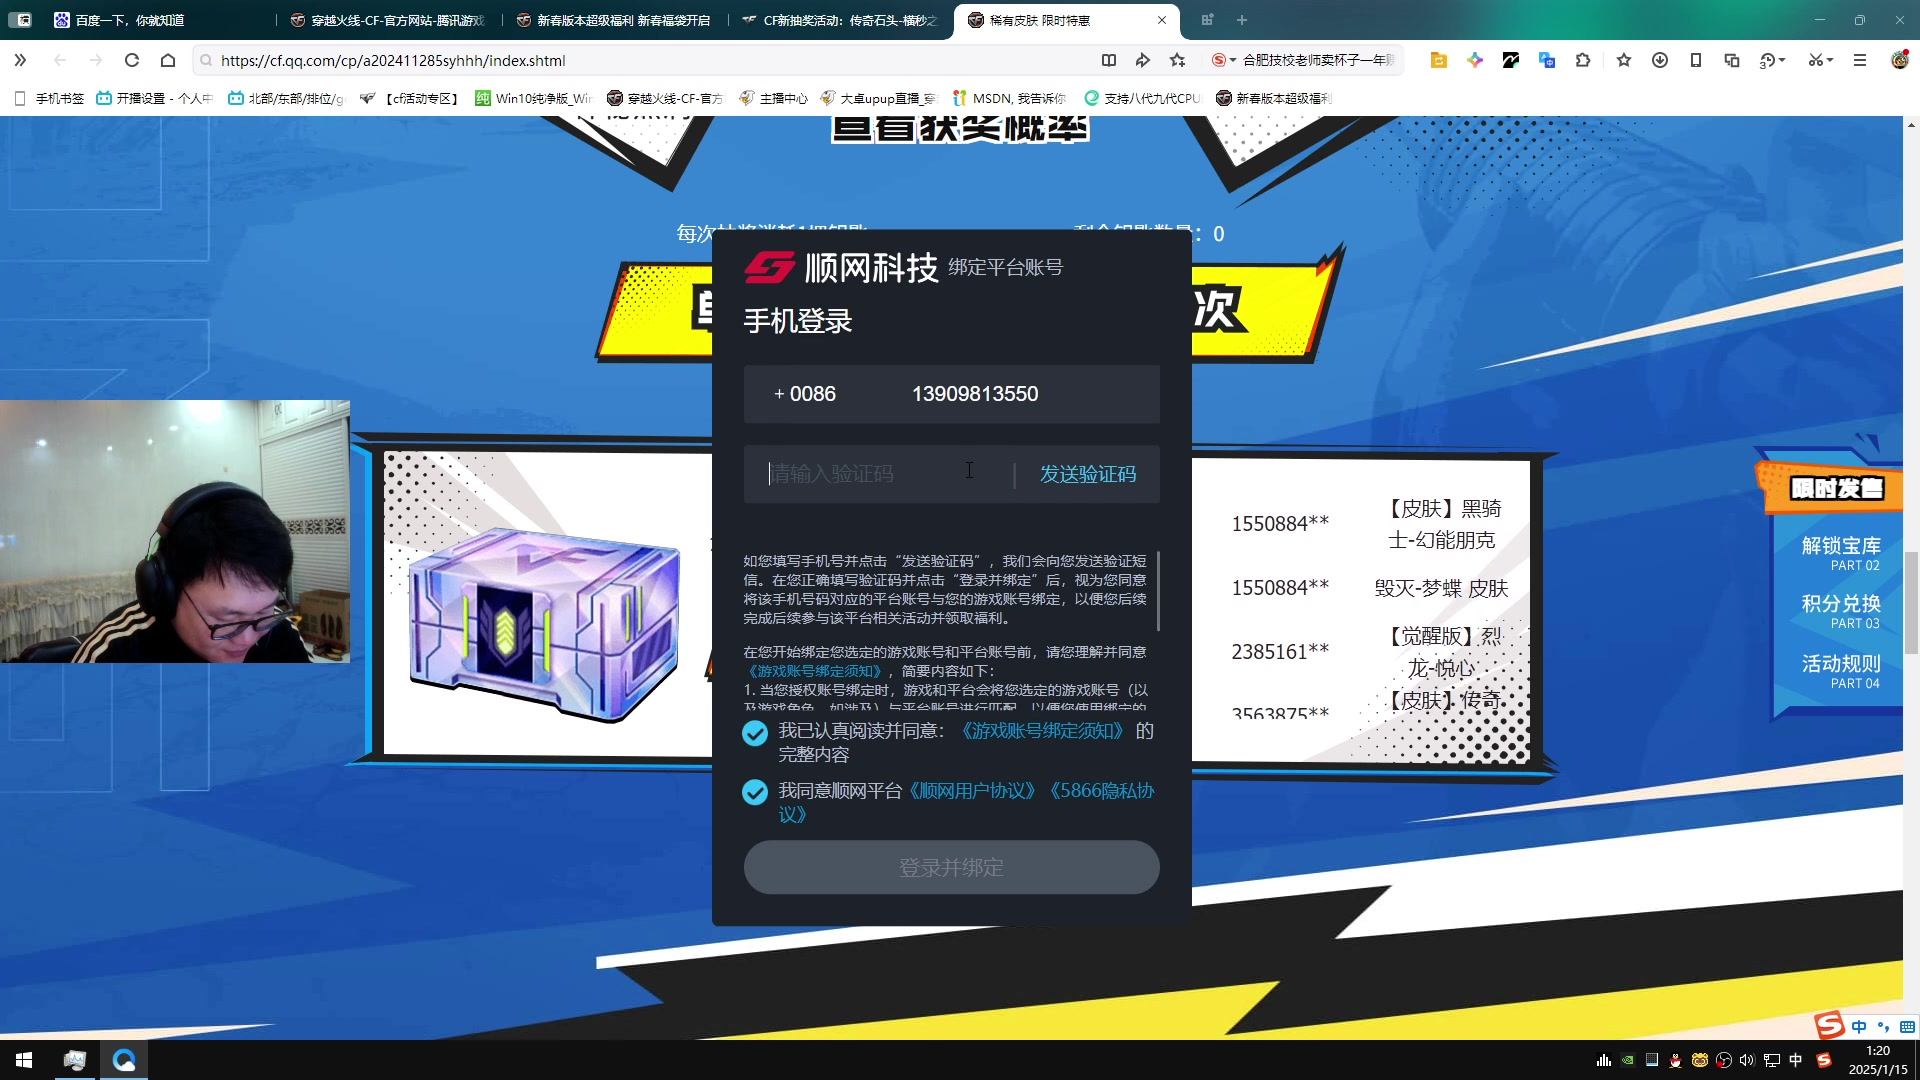Click the tab list icon beside new tab

[x=1207, y=20]
